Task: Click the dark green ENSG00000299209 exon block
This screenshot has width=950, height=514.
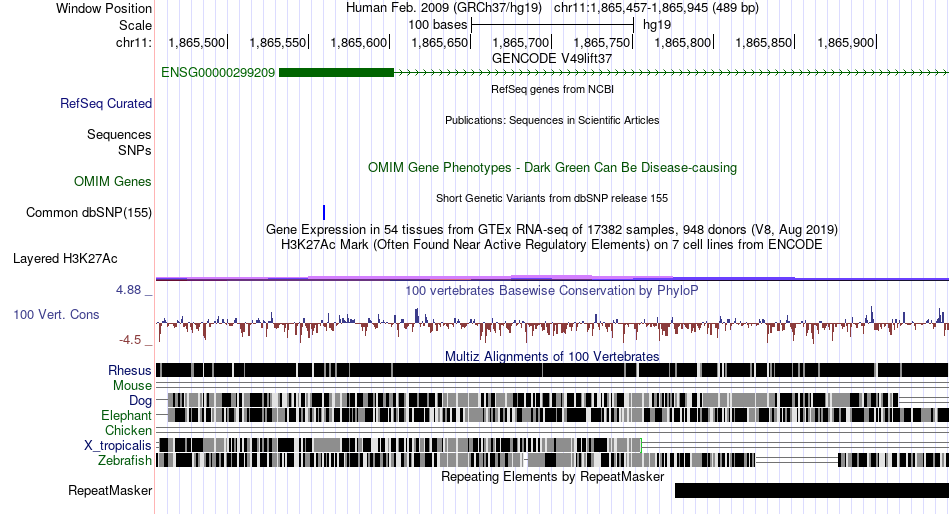Action: (x=336, y=73)
